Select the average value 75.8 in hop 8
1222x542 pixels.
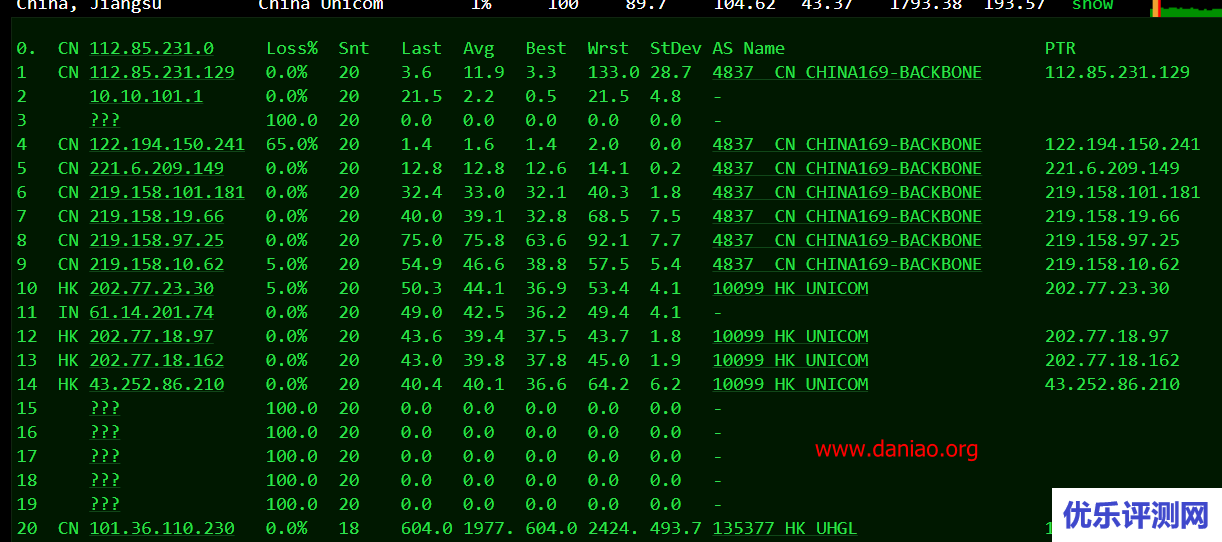point(484,240)
